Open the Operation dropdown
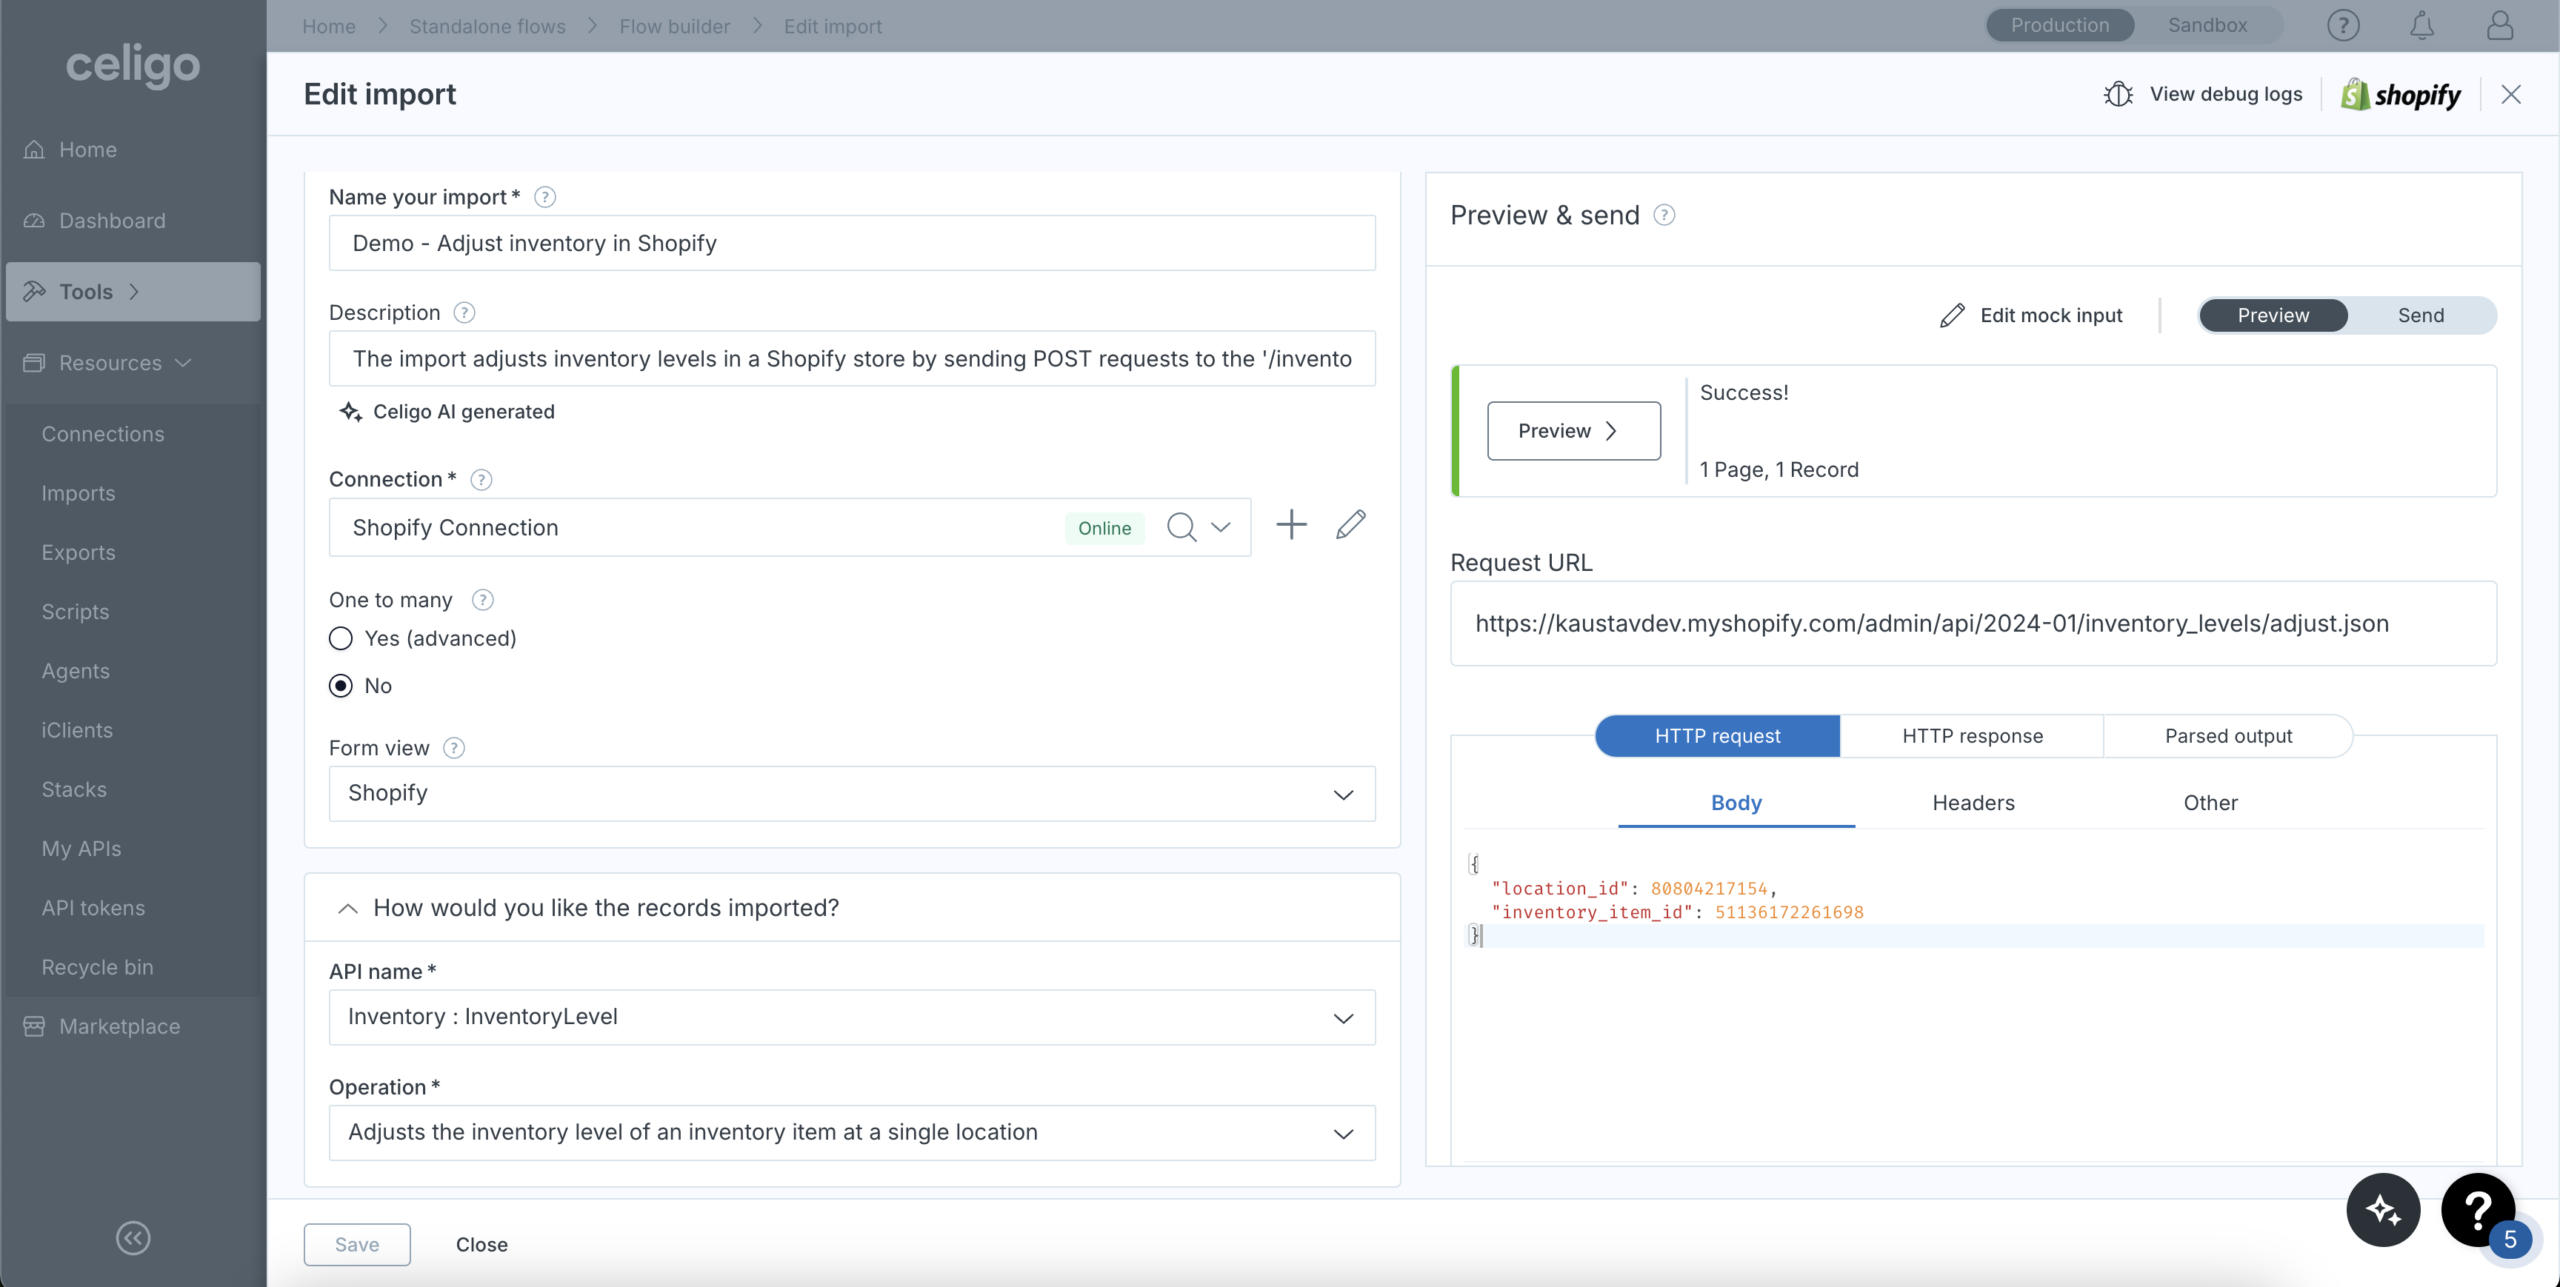 click(x=852, y=1133)
